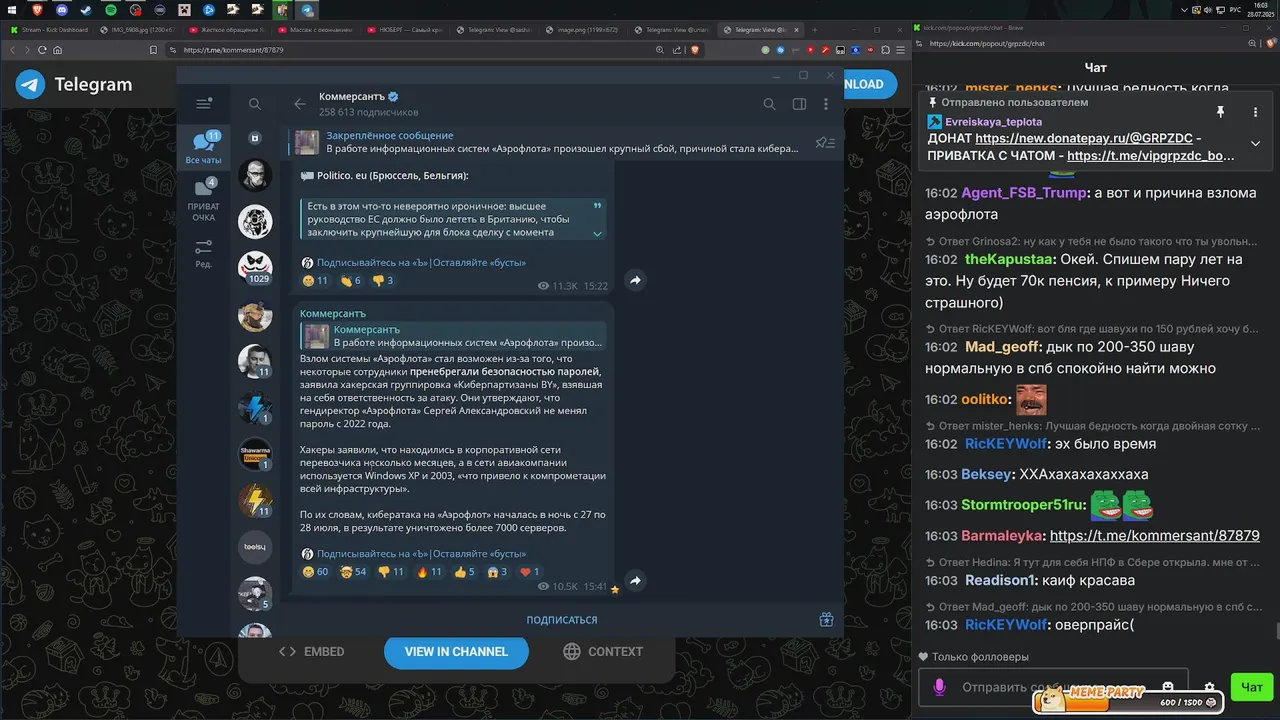Open the archived chats icon above the avatars
The height and width of the screenshot is (720, 1280).
pos(255,138)
